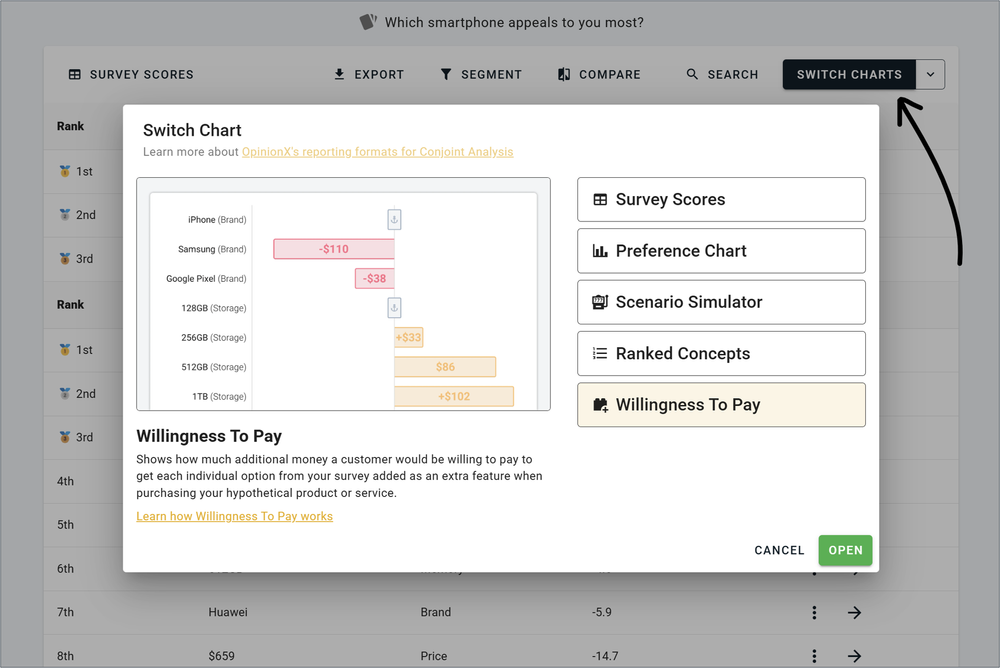Viewport: 1000px width, 668px height.
Task: Click the Survey Scores grid icon in dialog
Action: point(600,200)
